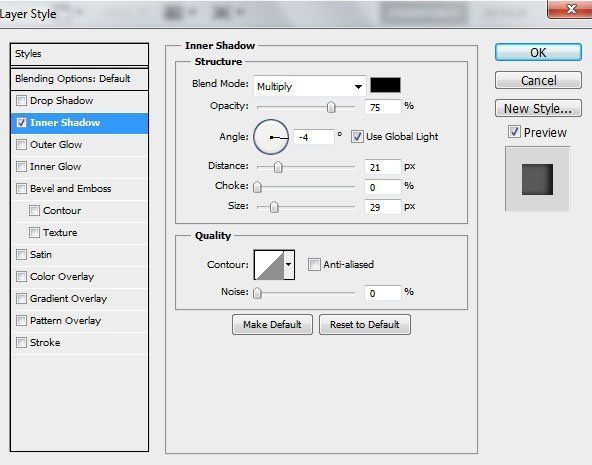This screenshot has width=592, height=465.
Task: Enable the Color Overlay checkbox
Action: click(22, 277)
